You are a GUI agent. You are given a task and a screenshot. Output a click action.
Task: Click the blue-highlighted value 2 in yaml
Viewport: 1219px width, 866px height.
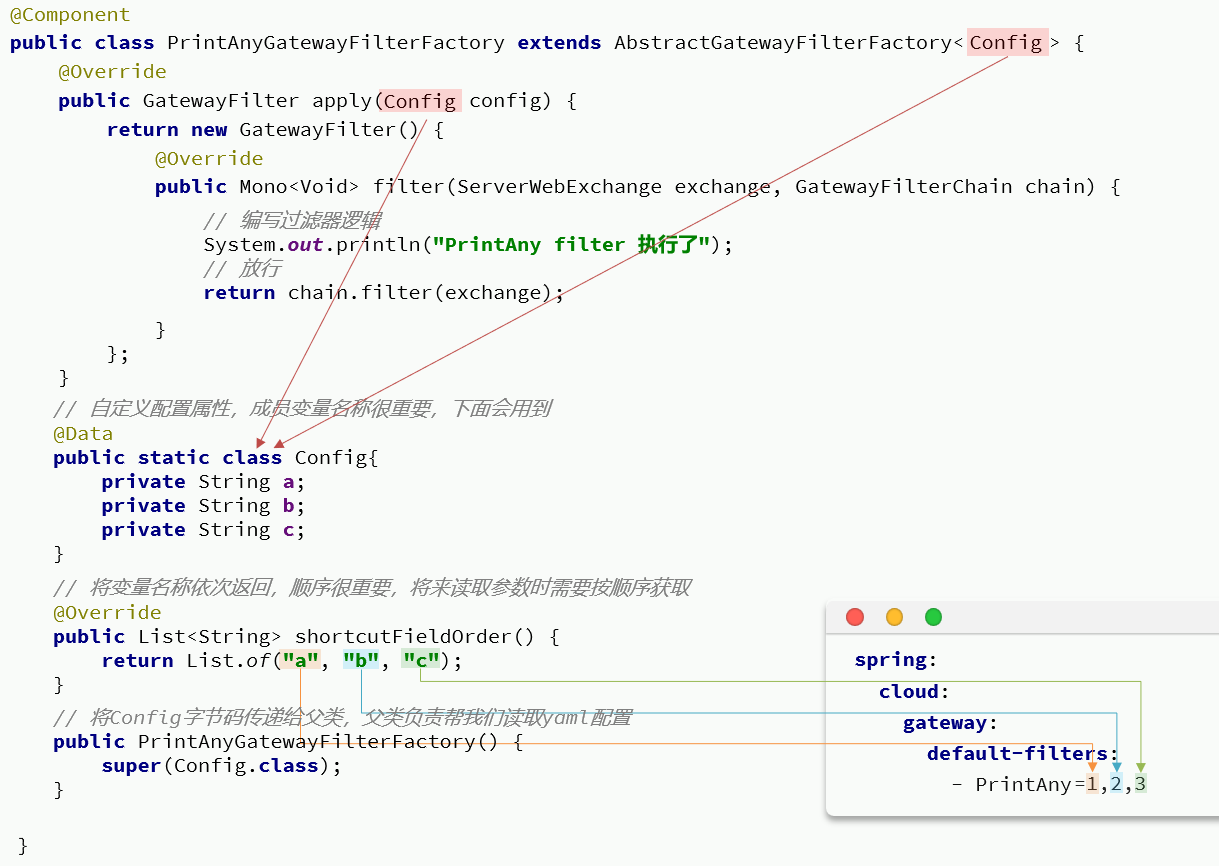1116,784
